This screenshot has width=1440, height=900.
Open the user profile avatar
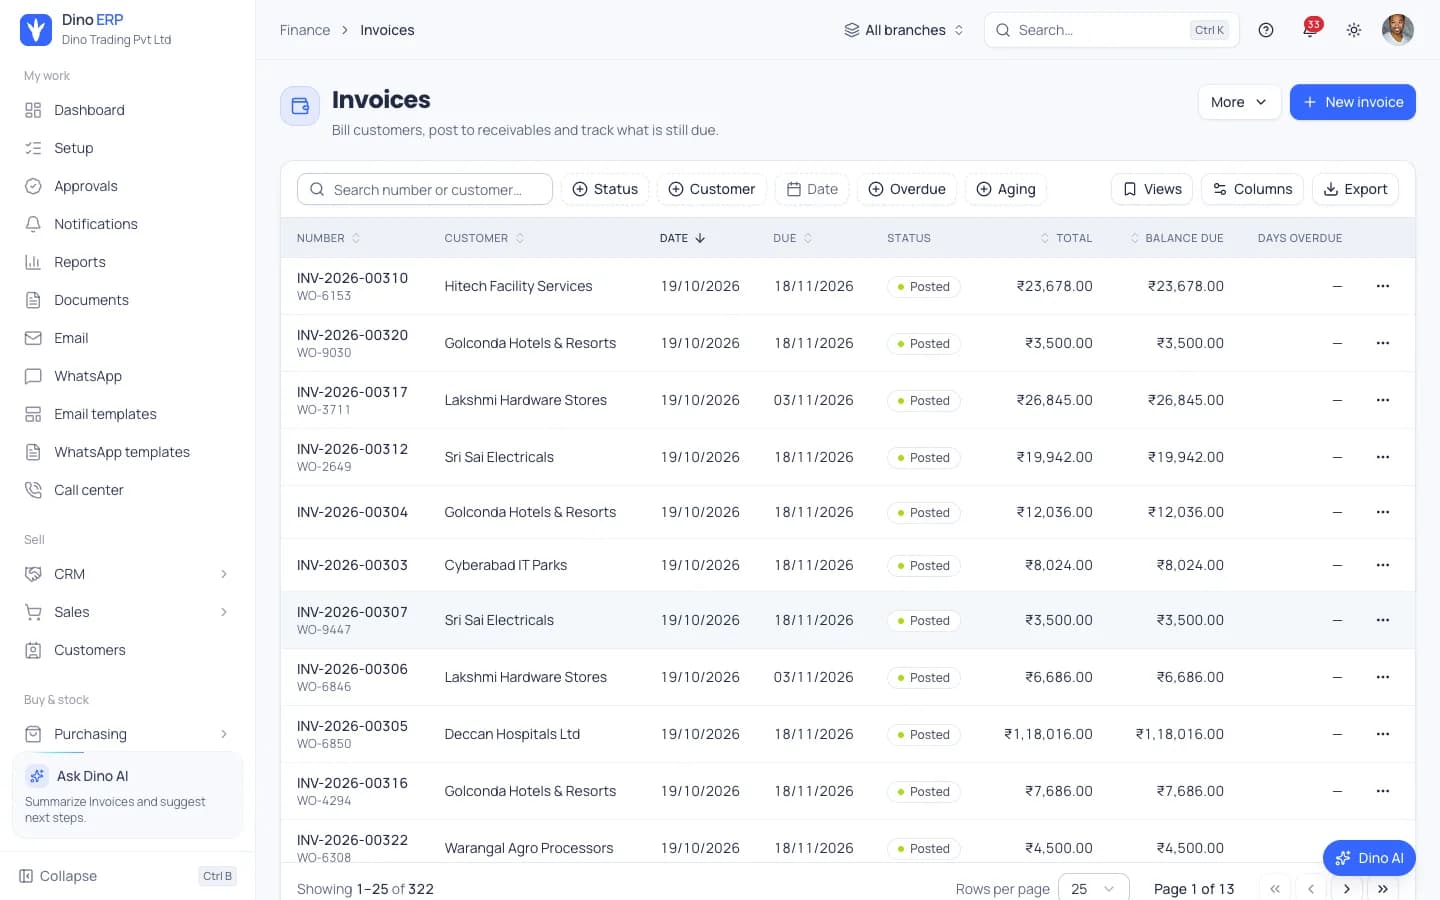1398,30
